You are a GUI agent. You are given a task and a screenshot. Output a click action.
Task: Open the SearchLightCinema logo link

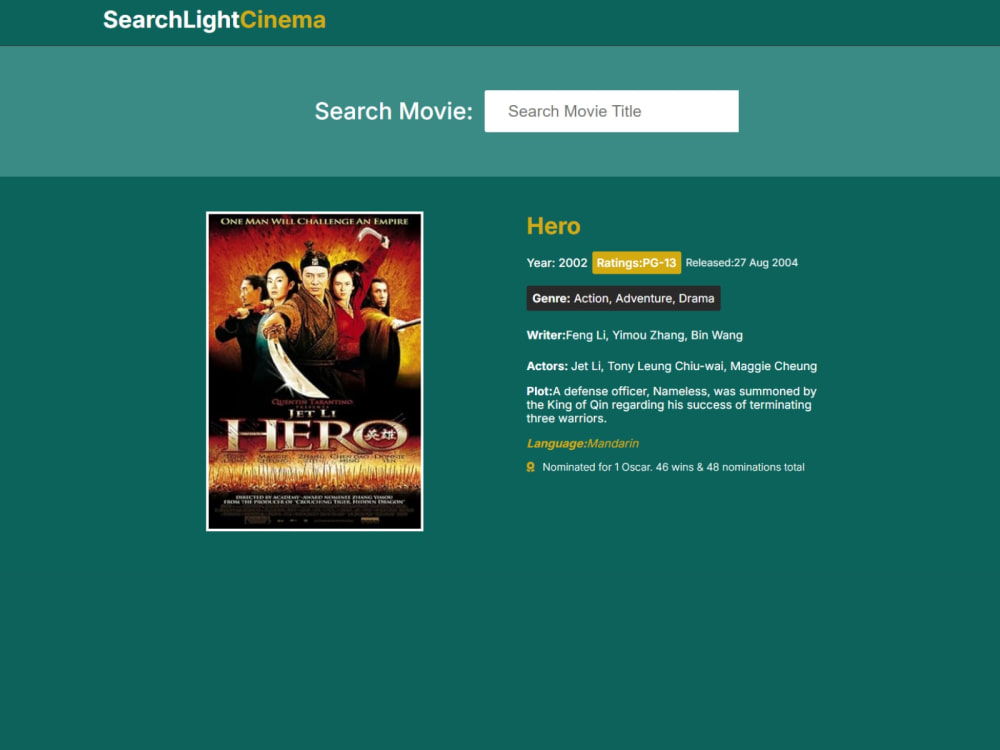[214, 20]
